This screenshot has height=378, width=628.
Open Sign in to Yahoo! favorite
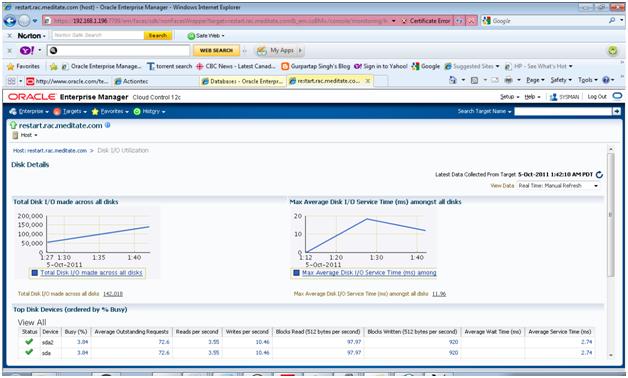[x=381, y=66]
